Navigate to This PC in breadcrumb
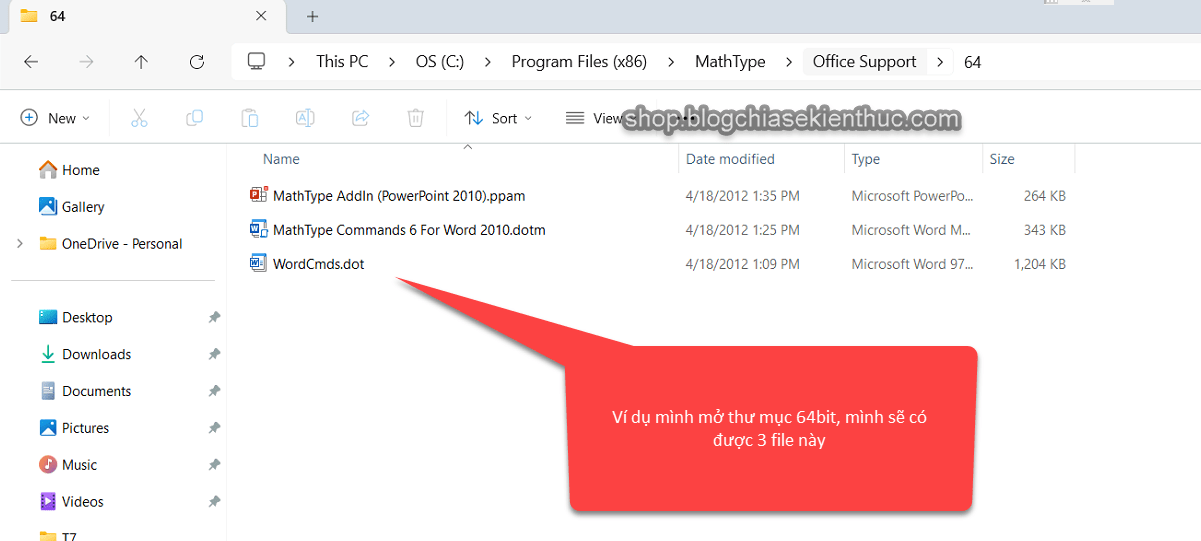Screen dimensions: 1201x541 pyautogui.click(x=342, y=62)
